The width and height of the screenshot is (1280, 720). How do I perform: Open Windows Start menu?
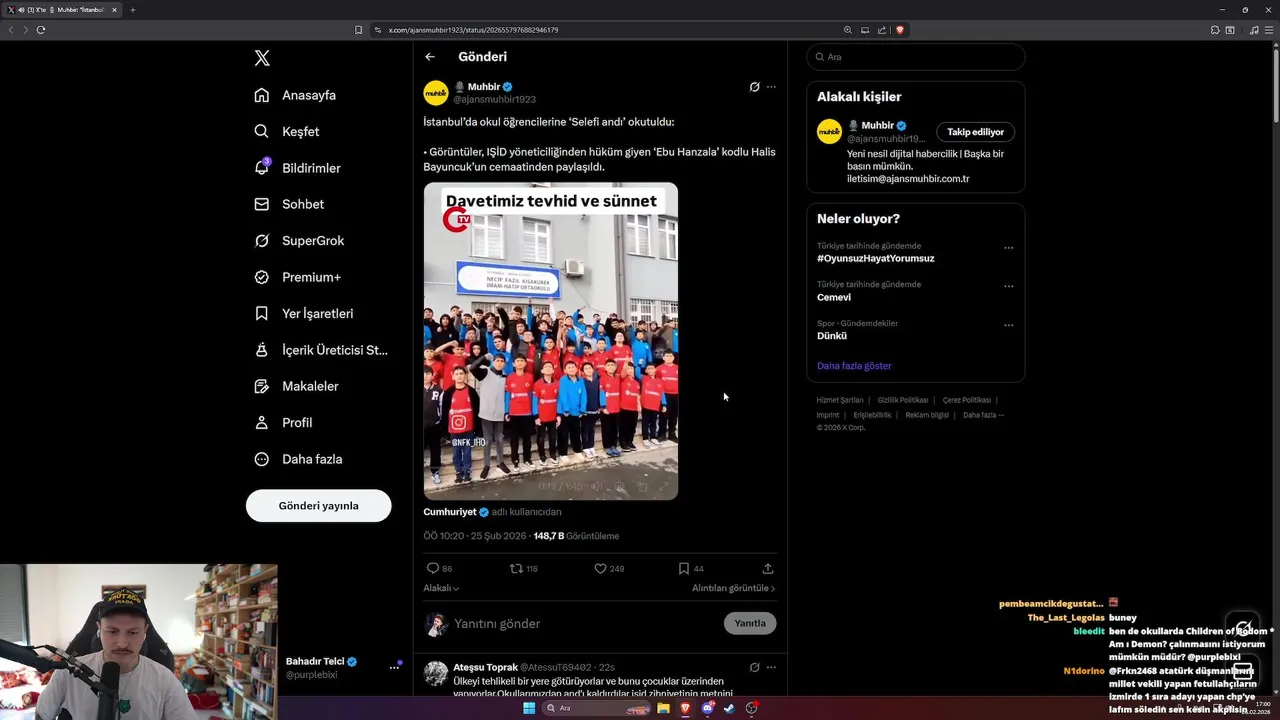pos(529,708)
